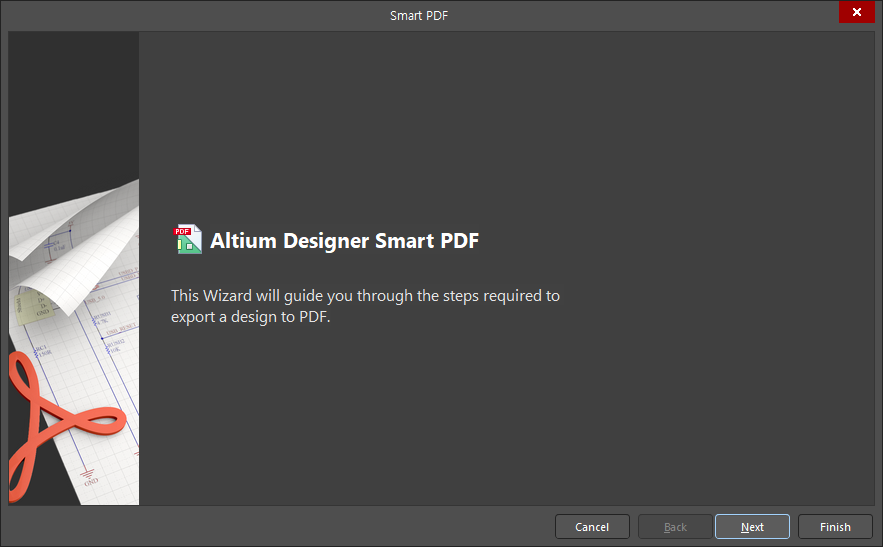Click the "Smart PDF" window title
883x547 pixels.
pos(419,15)
